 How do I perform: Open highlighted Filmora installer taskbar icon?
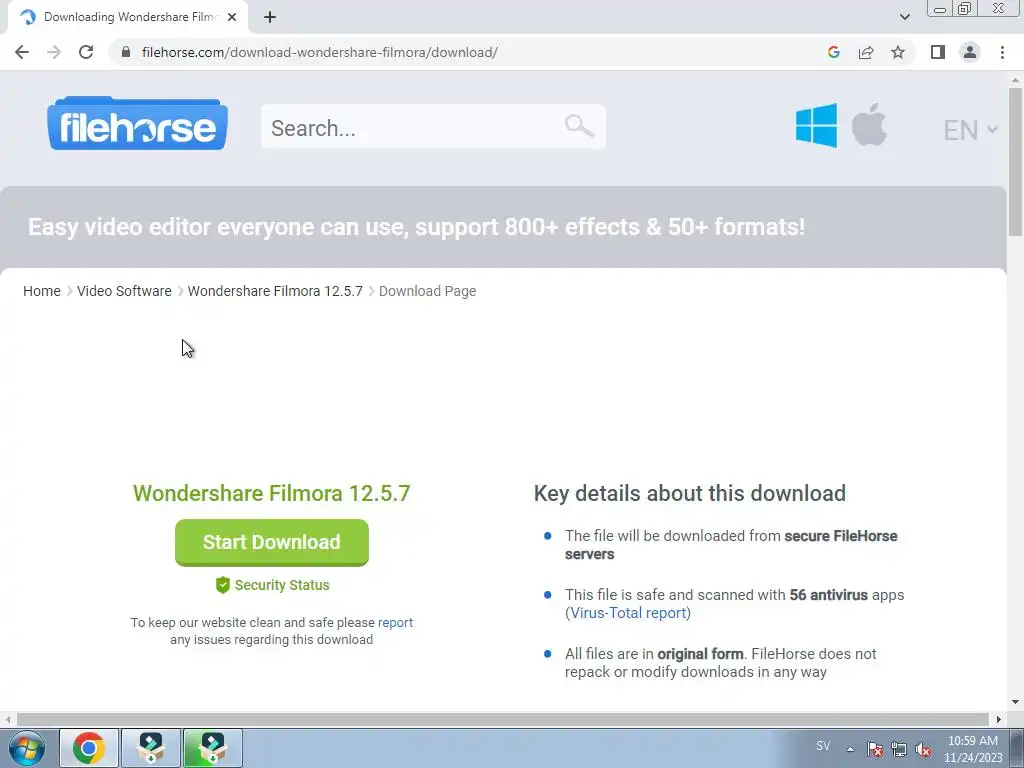coord(213,748)
